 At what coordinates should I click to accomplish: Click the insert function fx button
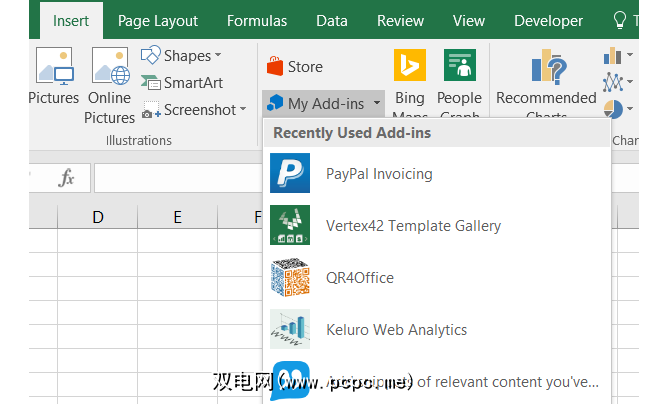[x=67, y=178]
